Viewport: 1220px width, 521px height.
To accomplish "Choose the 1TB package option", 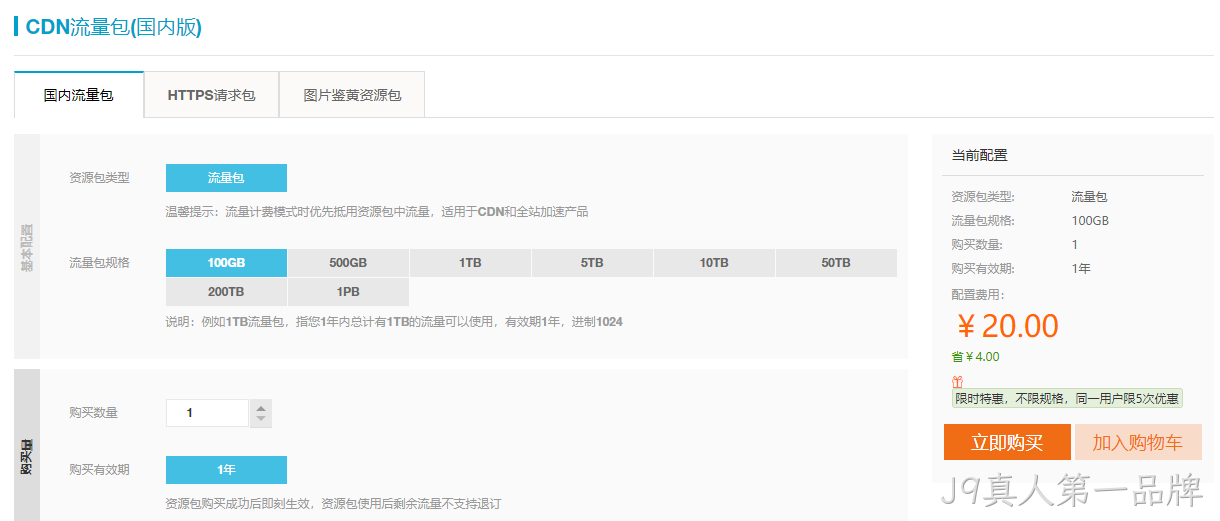I will coord(470,263).
